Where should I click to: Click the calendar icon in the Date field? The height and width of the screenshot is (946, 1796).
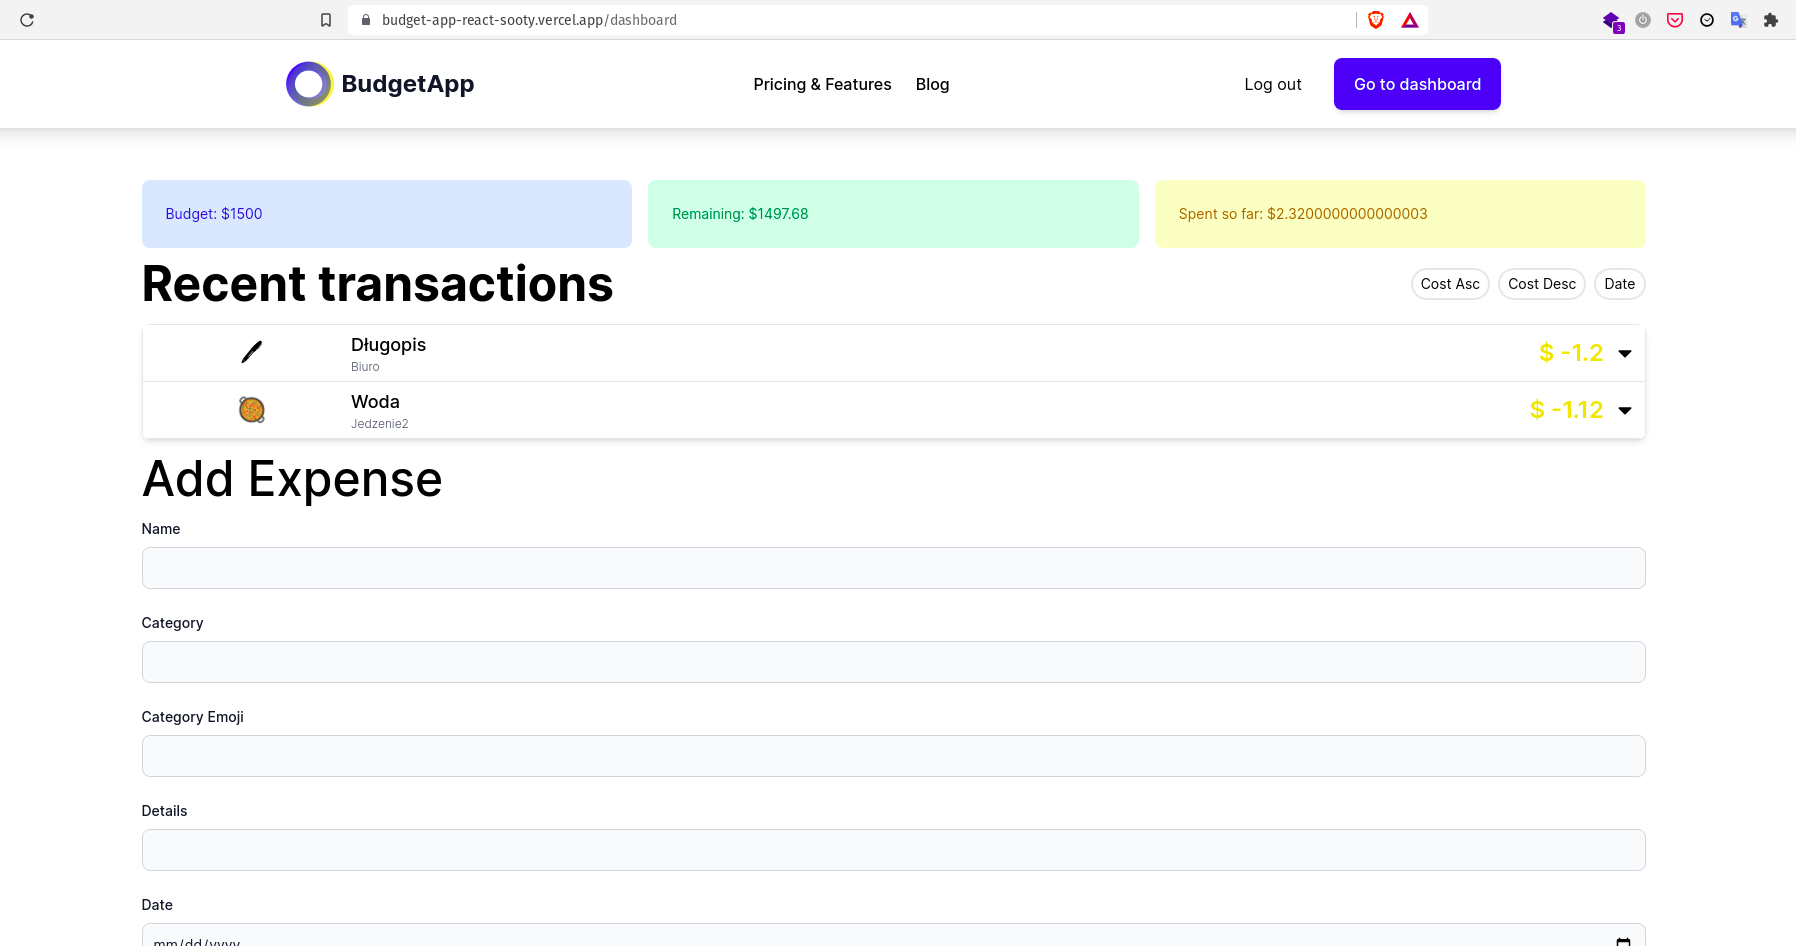[1621, 941]
